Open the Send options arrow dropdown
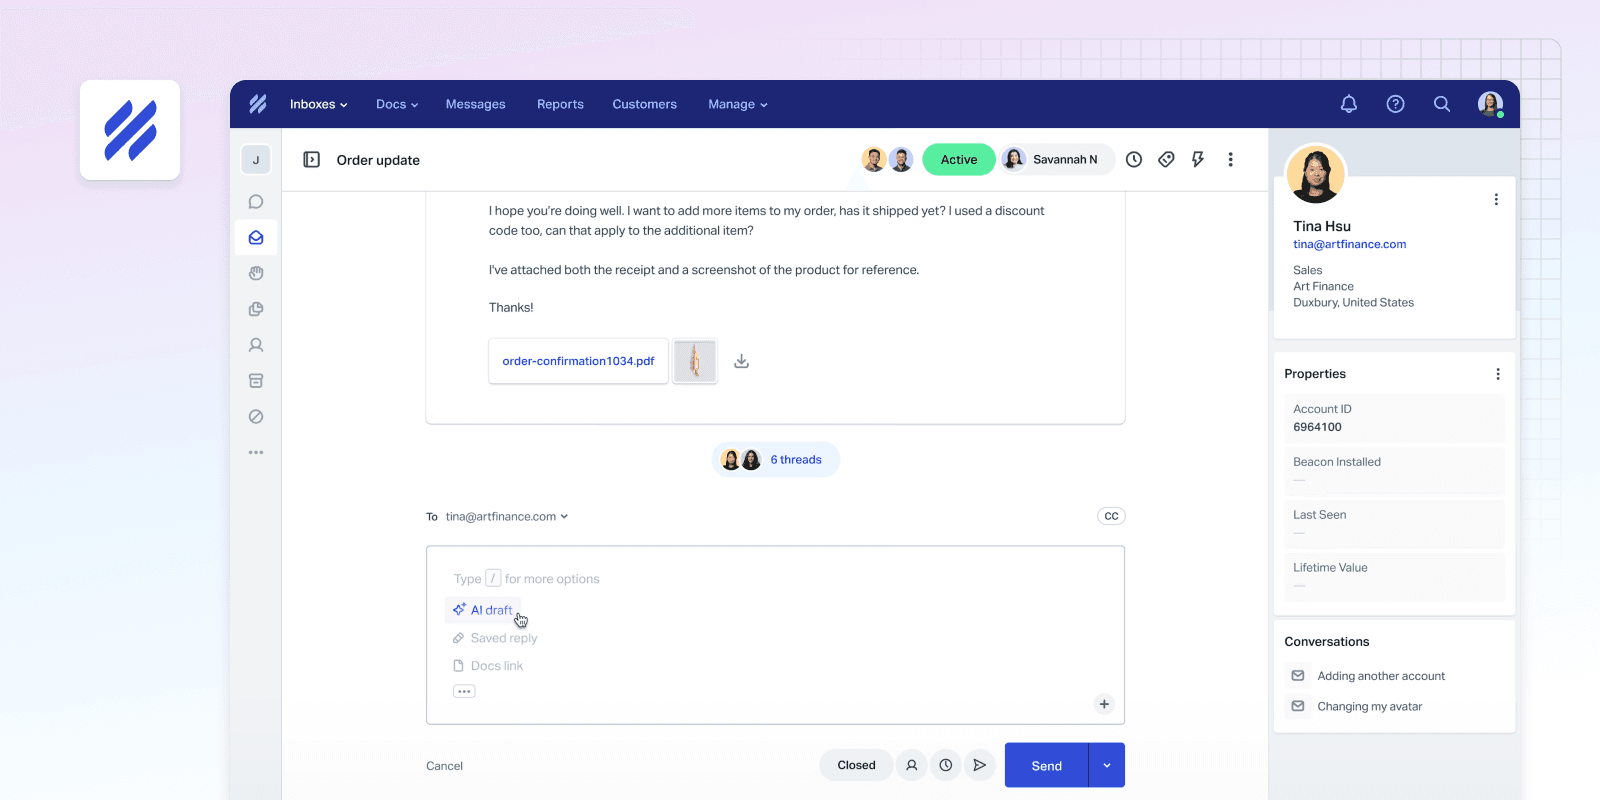Screen dimensions: 1600x800 1106,766
